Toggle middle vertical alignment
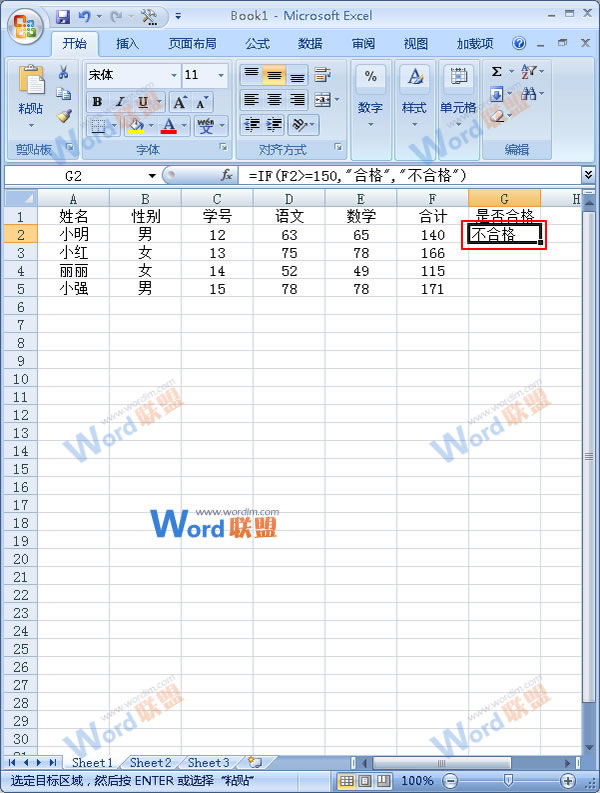Viewport: 600px width, 793px height. tap(274, 75)
